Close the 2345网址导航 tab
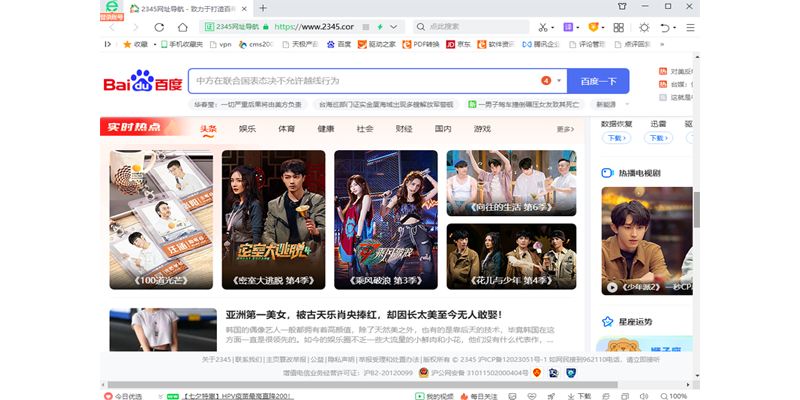This screenshot has width=800, height=400. [x=244, y=9]
